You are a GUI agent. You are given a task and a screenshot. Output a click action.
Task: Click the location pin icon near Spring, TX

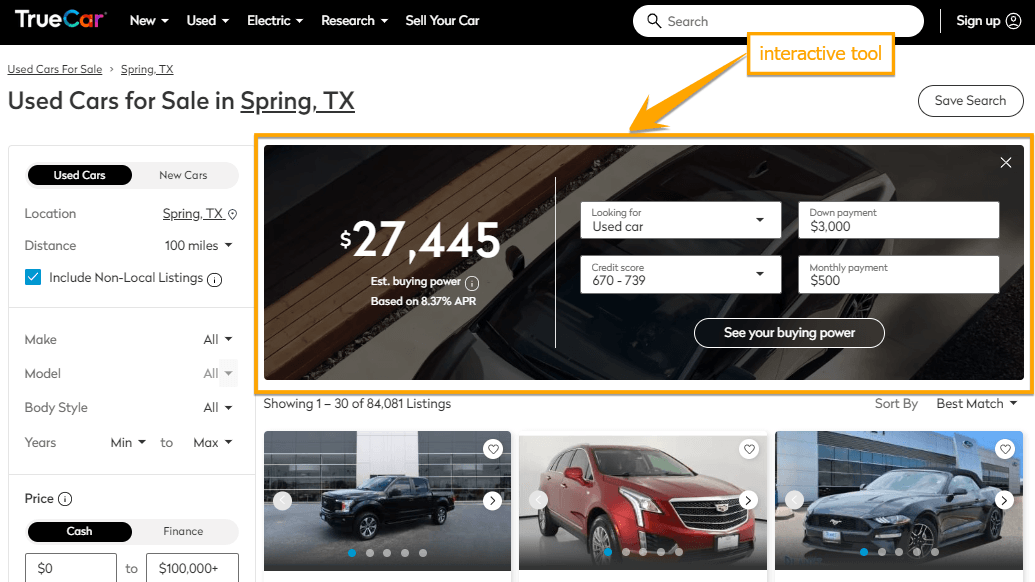pos(232,214)
